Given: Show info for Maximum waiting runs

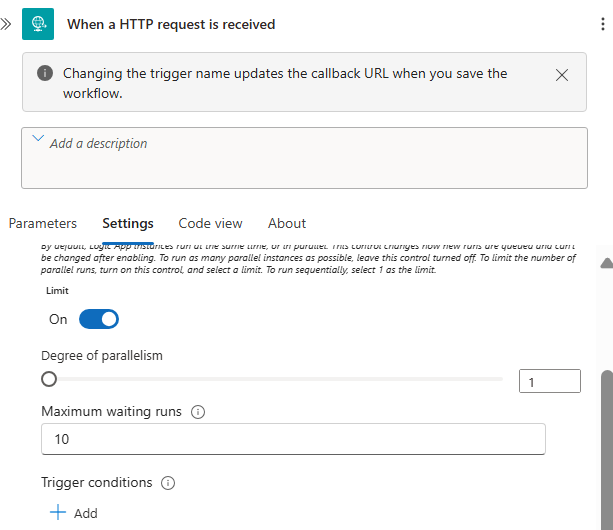Looking at the screenshot, I should (198, 412).
